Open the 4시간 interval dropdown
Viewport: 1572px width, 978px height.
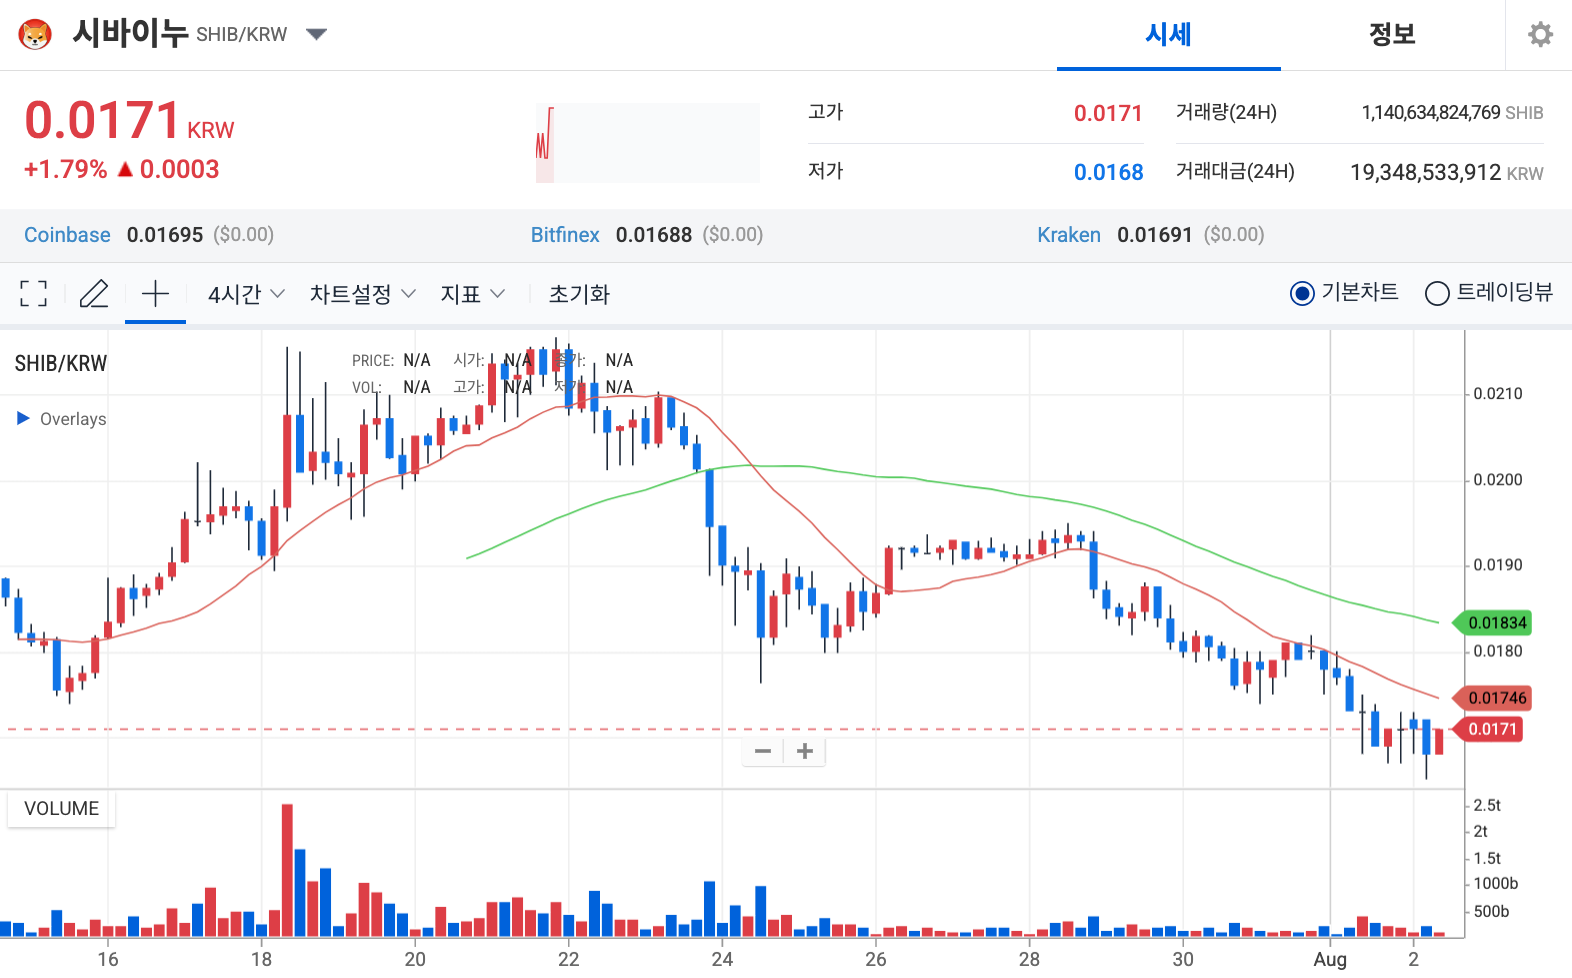(246, 294)
